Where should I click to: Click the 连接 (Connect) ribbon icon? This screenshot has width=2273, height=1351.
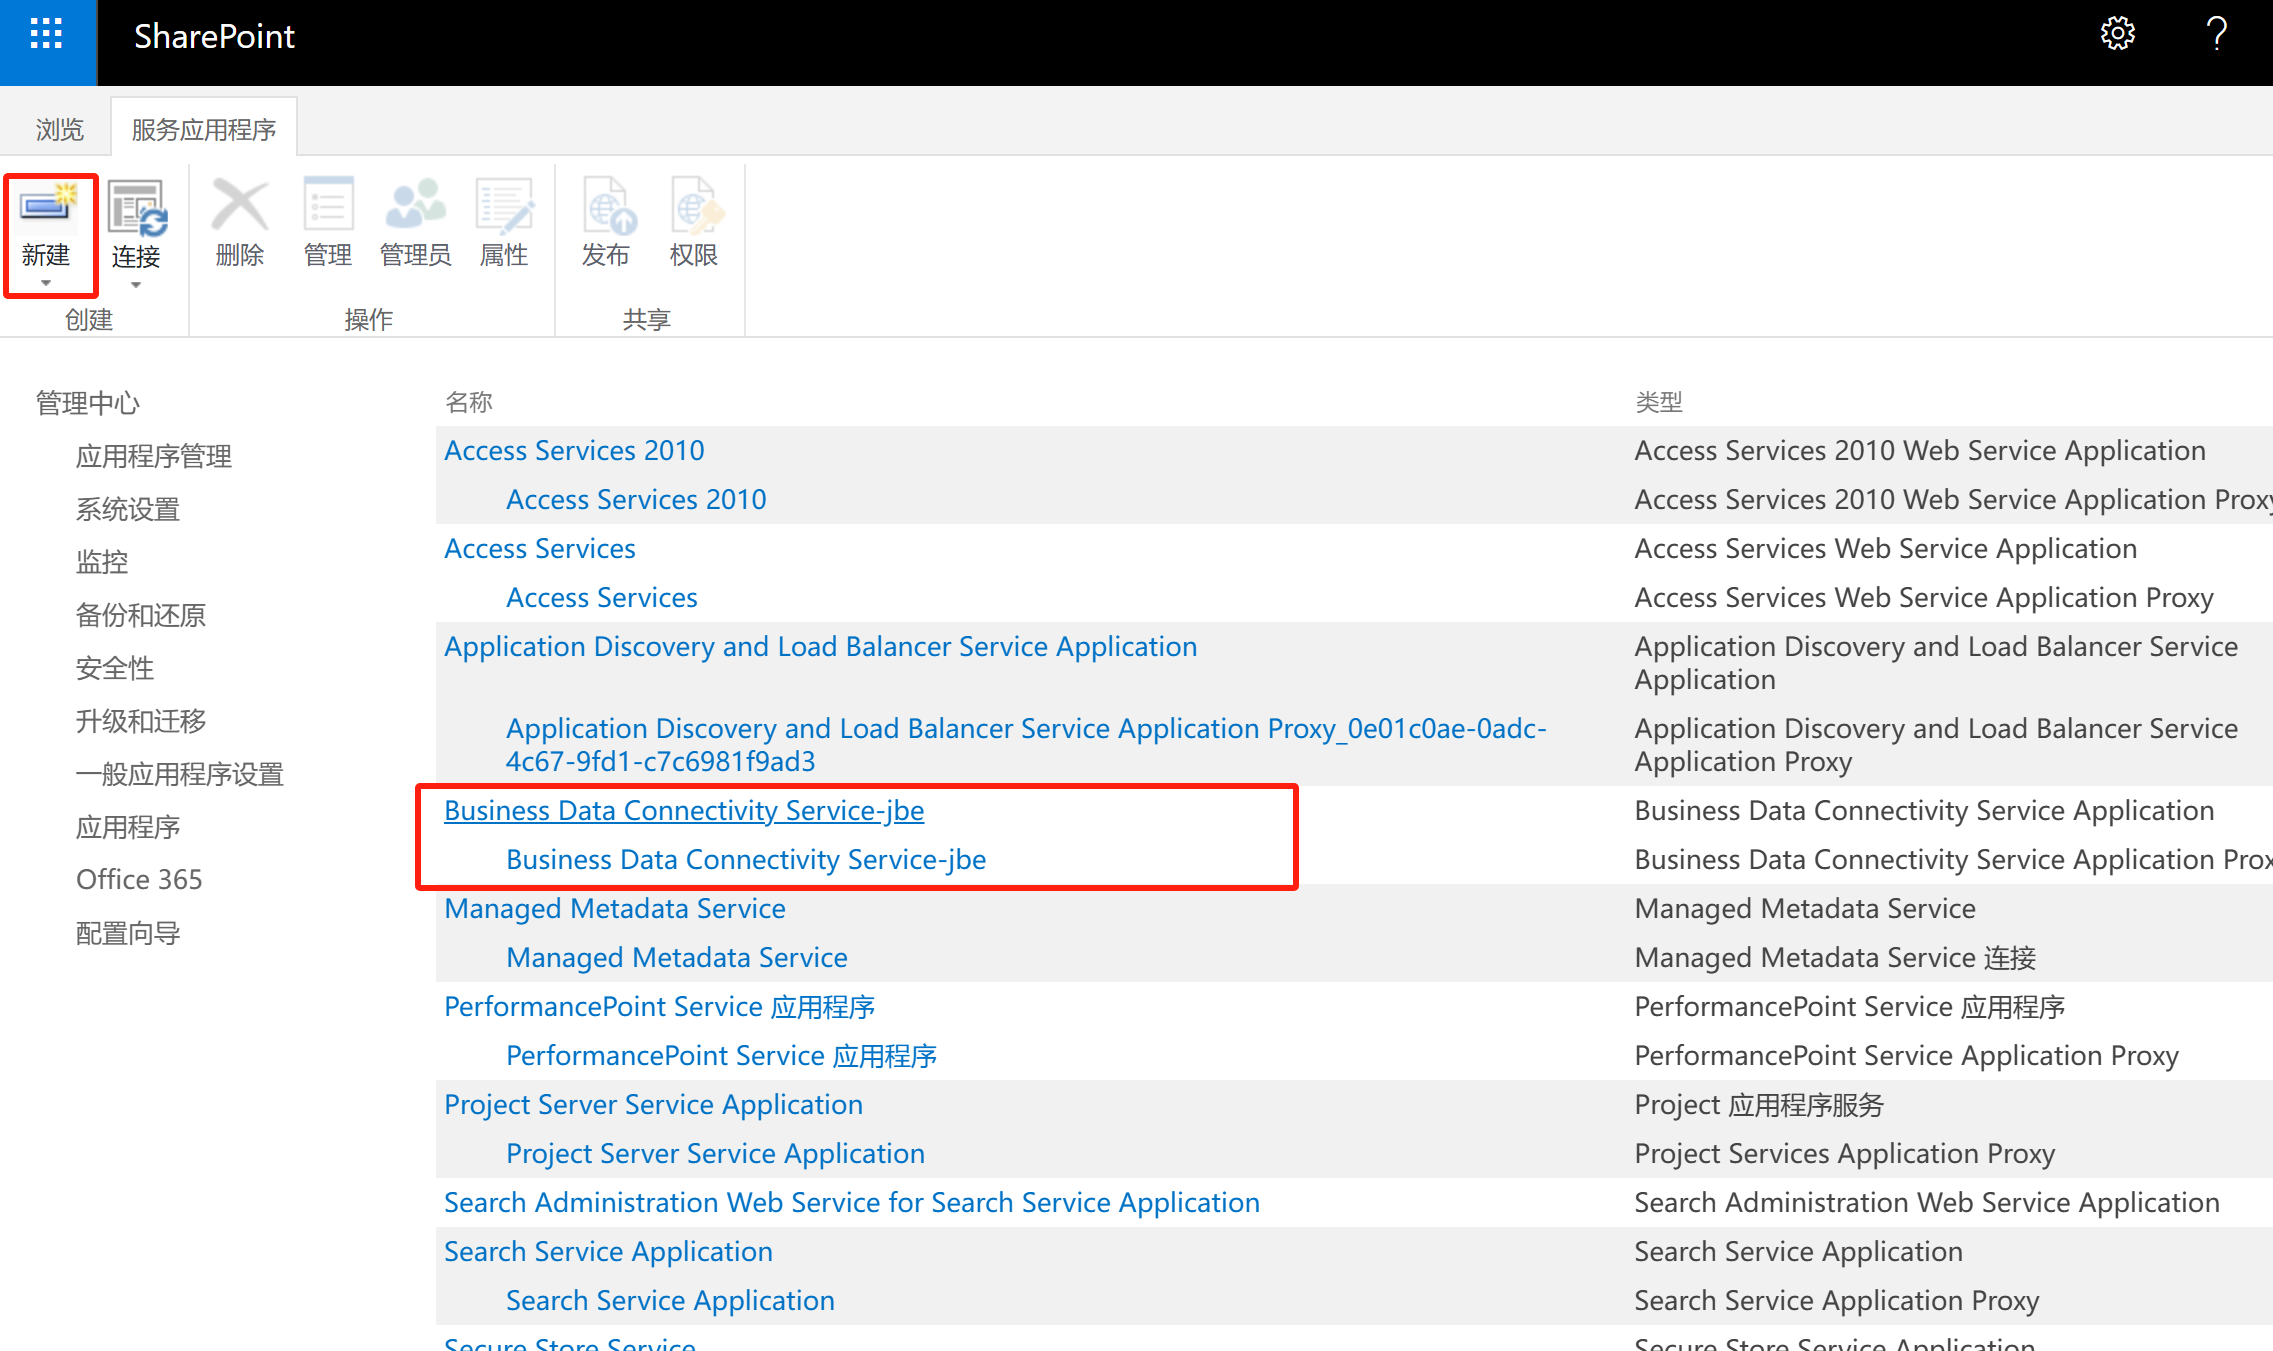tap(136, 208)
